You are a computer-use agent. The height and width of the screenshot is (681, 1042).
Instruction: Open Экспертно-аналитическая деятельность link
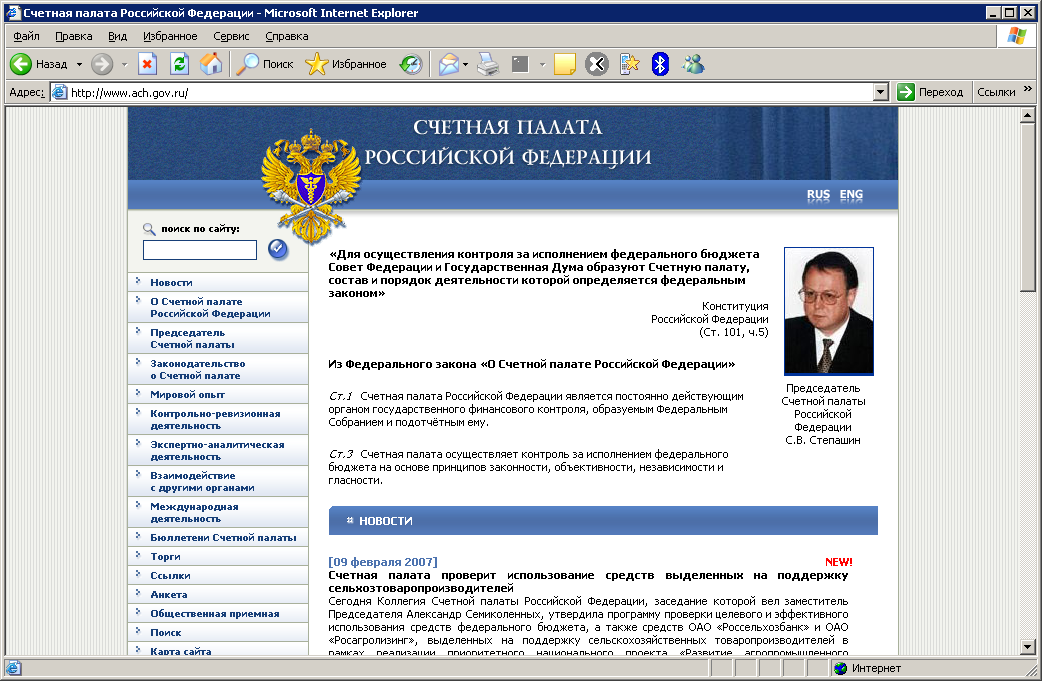pos(217,450)
